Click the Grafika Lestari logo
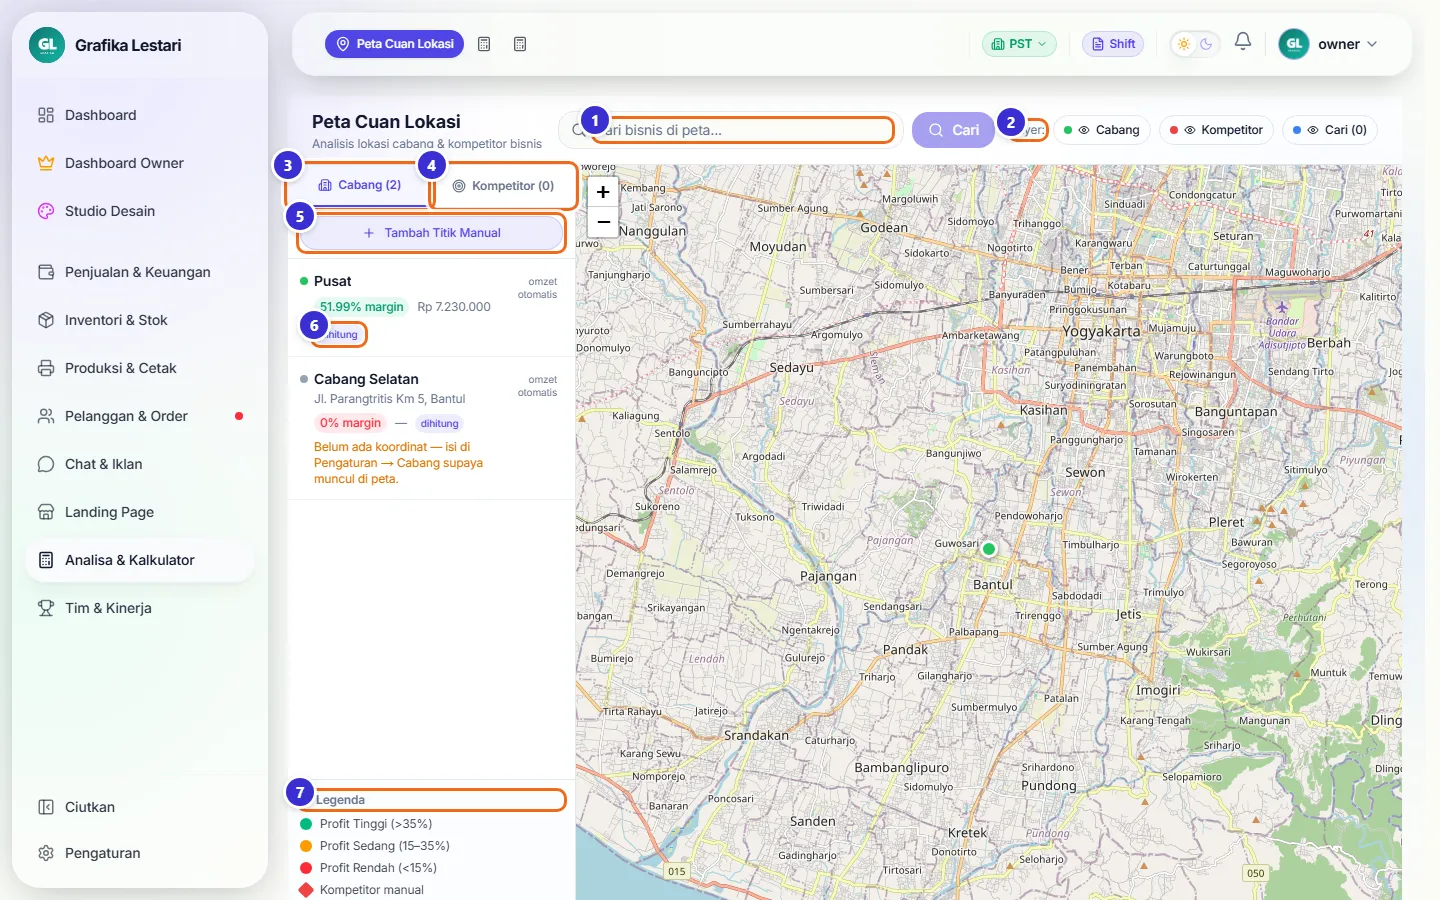The height and width of the screenshot is (900, 1440). pyautogui.click(x=47, y=45)
